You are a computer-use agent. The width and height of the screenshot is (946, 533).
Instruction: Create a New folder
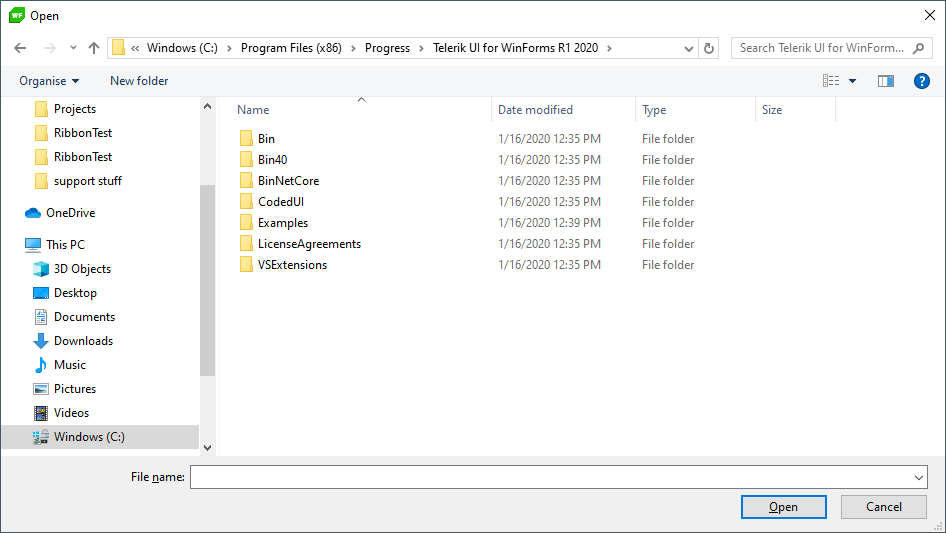(x=139, y=81)
